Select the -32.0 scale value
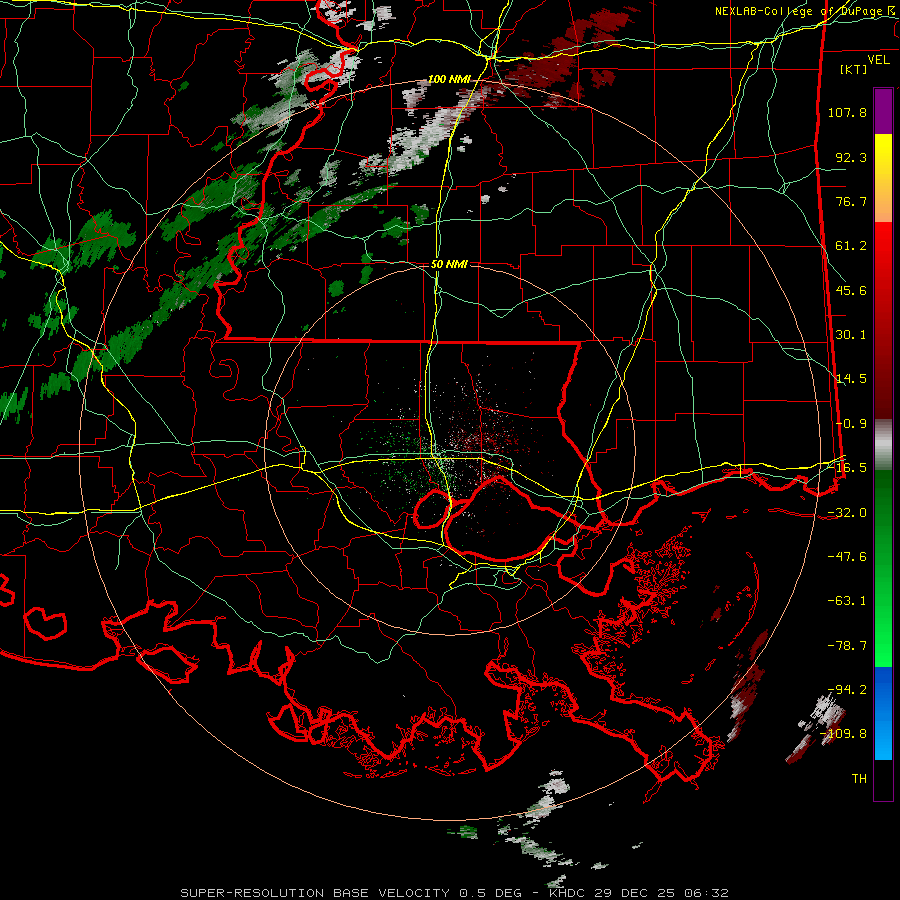The image size is (900, 900). pos(847,513)
